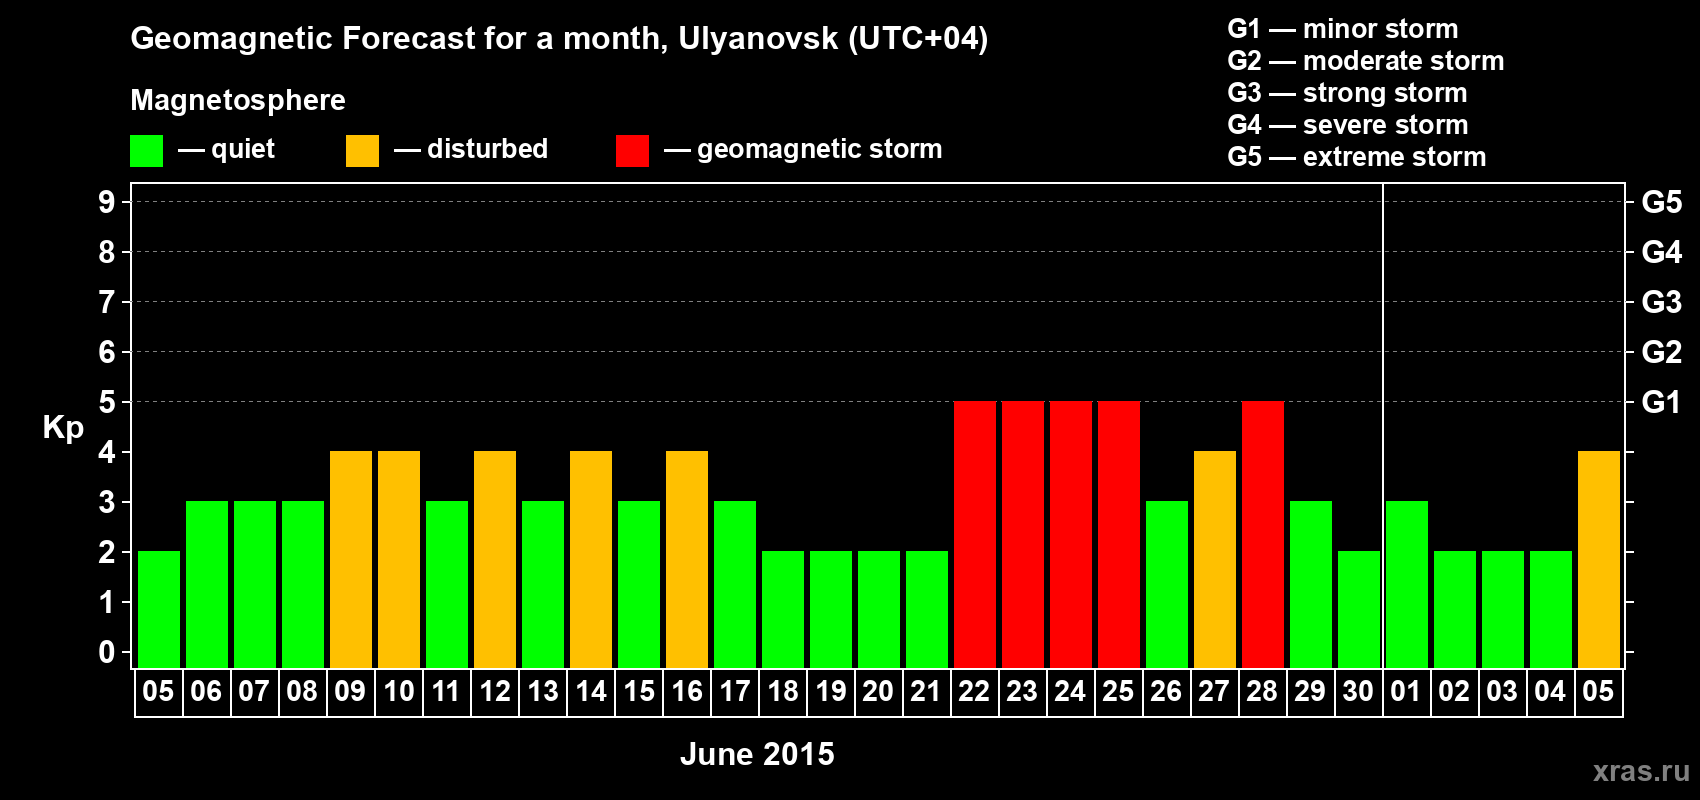Click the 'quiet' legend label
The height and width of the screenshot is (800, 1700).
[243, 150]
